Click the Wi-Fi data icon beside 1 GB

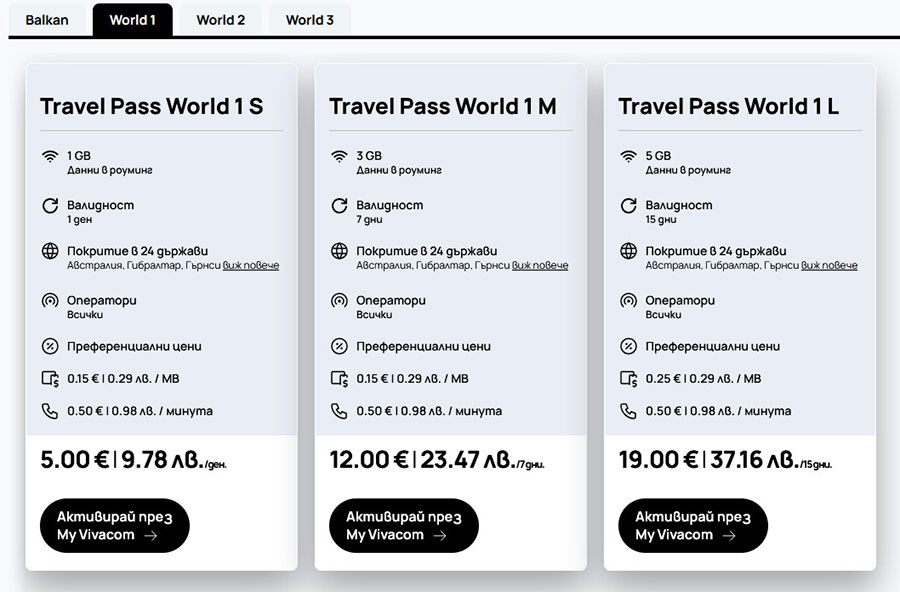tap(50, 156)
